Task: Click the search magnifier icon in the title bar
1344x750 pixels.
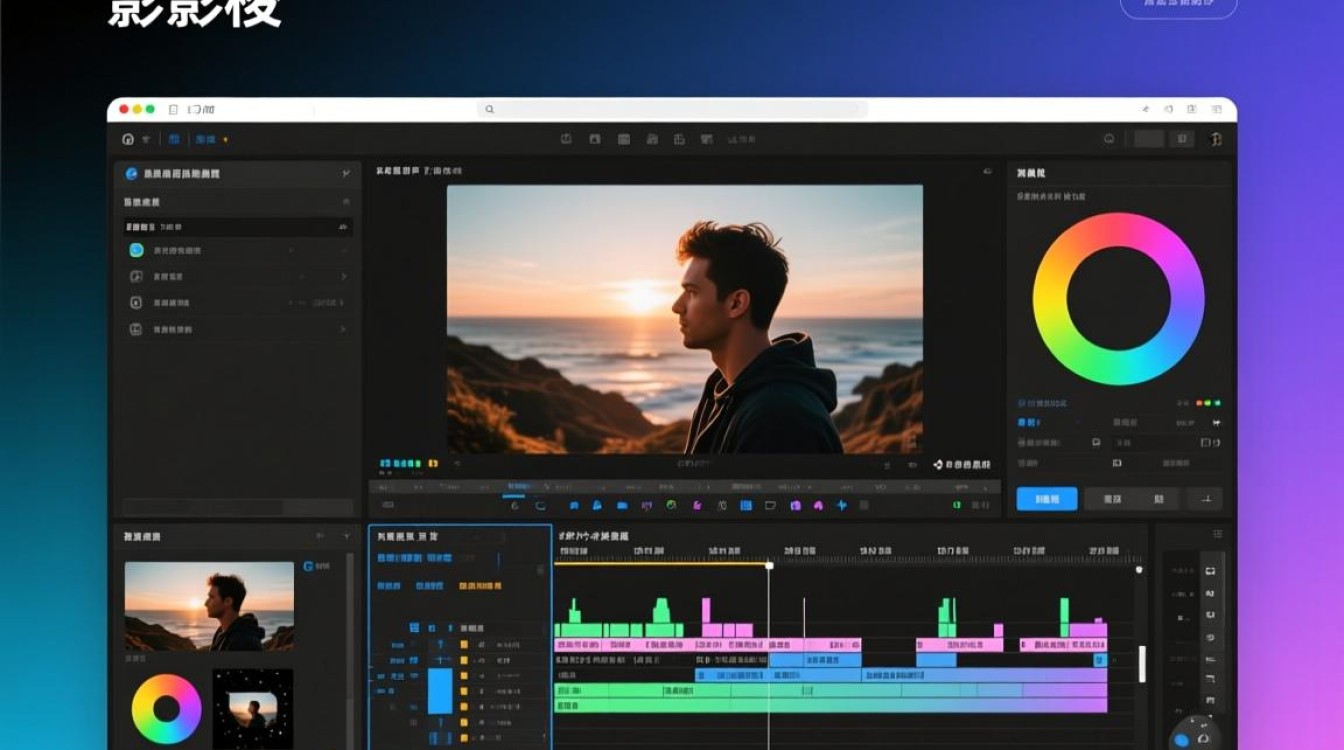Action: coord(490,110)
